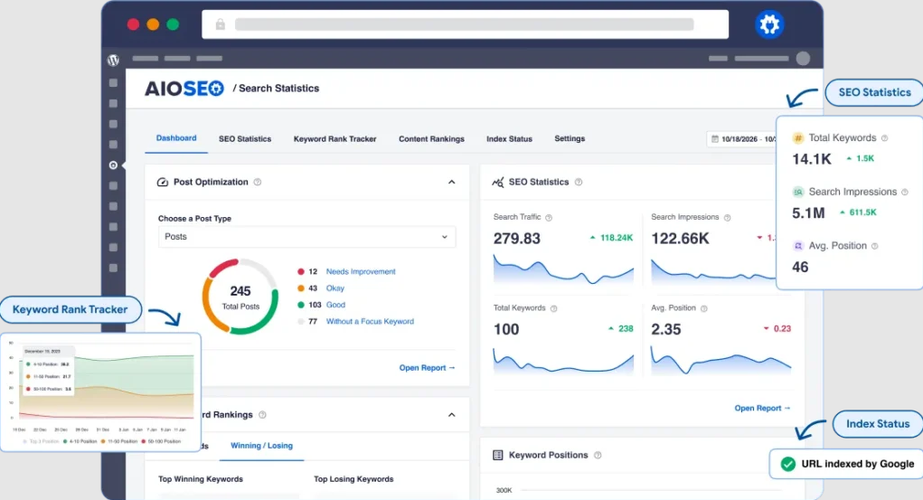Click the green check icon for URL indexed

[x=788, y=464]
